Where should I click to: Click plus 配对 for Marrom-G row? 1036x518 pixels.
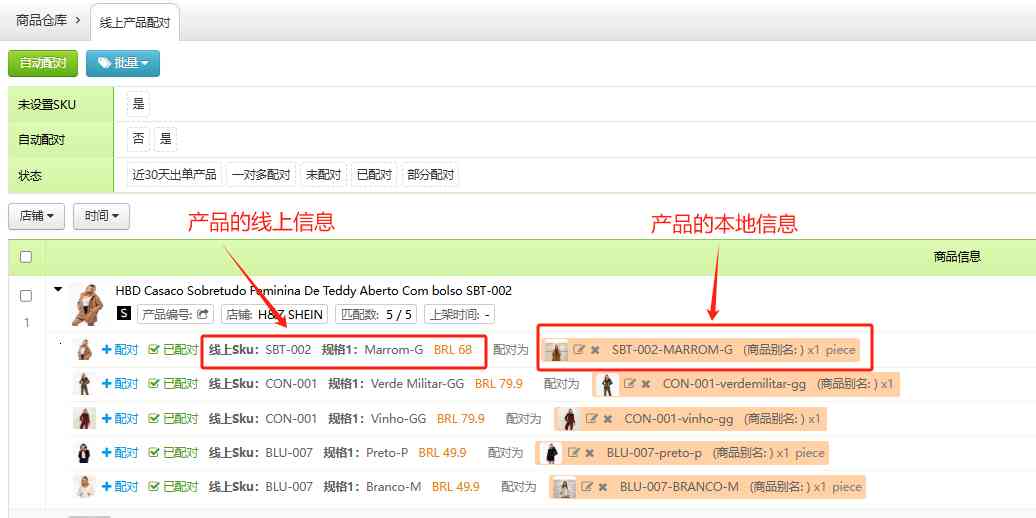coord(120,350)
